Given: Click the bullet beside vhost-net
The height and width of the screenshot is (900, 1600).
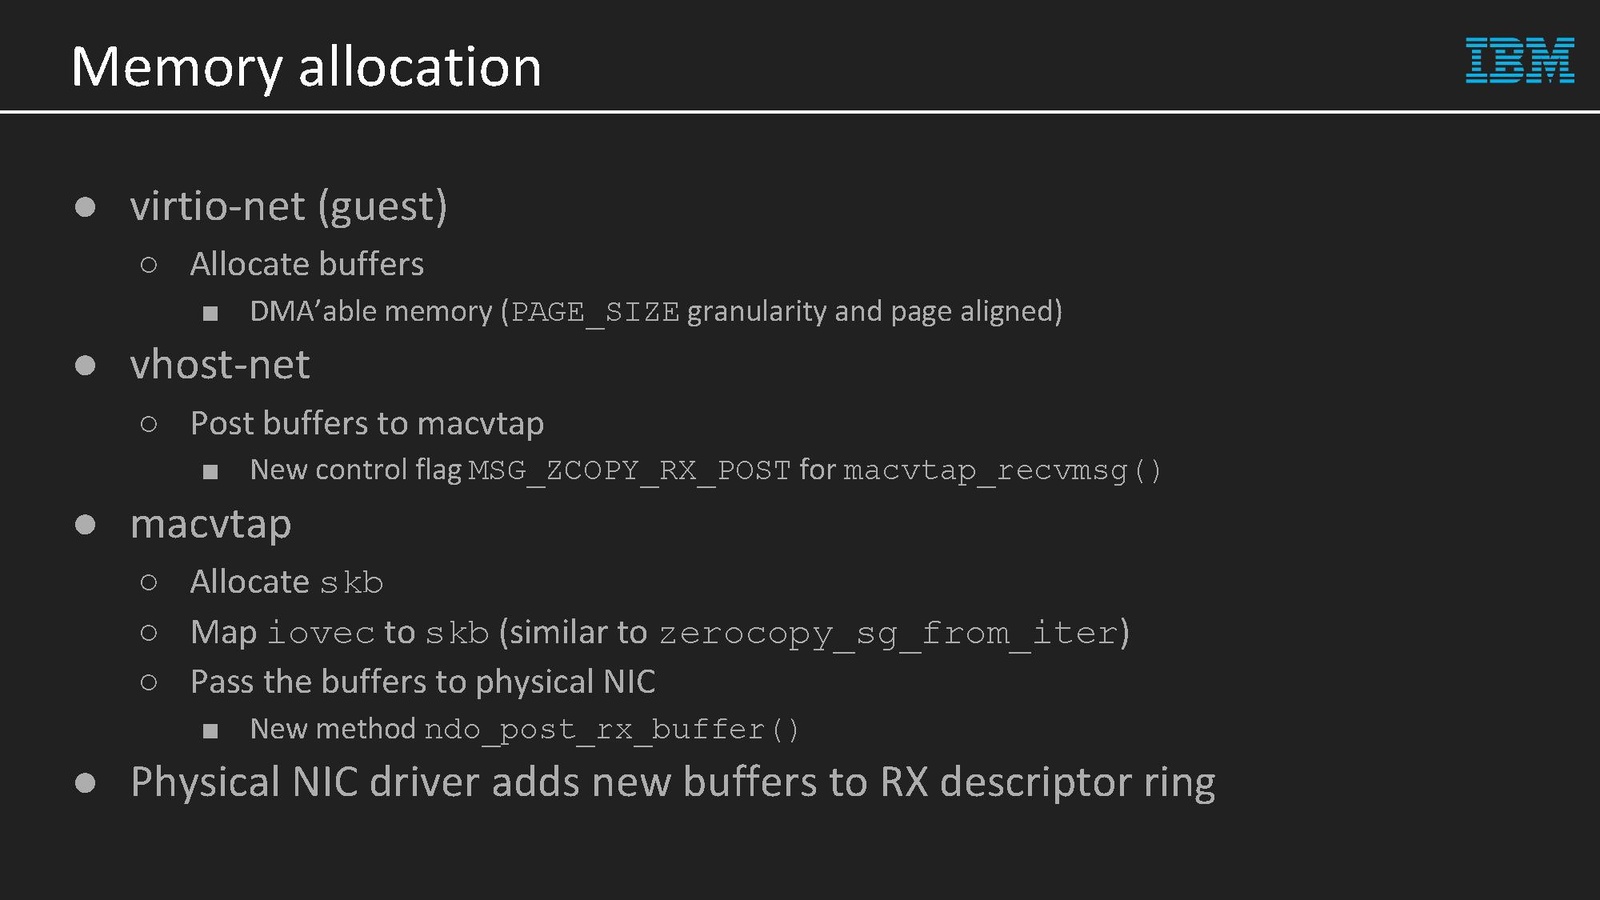Looking at the screenshot, I should 85,366.
